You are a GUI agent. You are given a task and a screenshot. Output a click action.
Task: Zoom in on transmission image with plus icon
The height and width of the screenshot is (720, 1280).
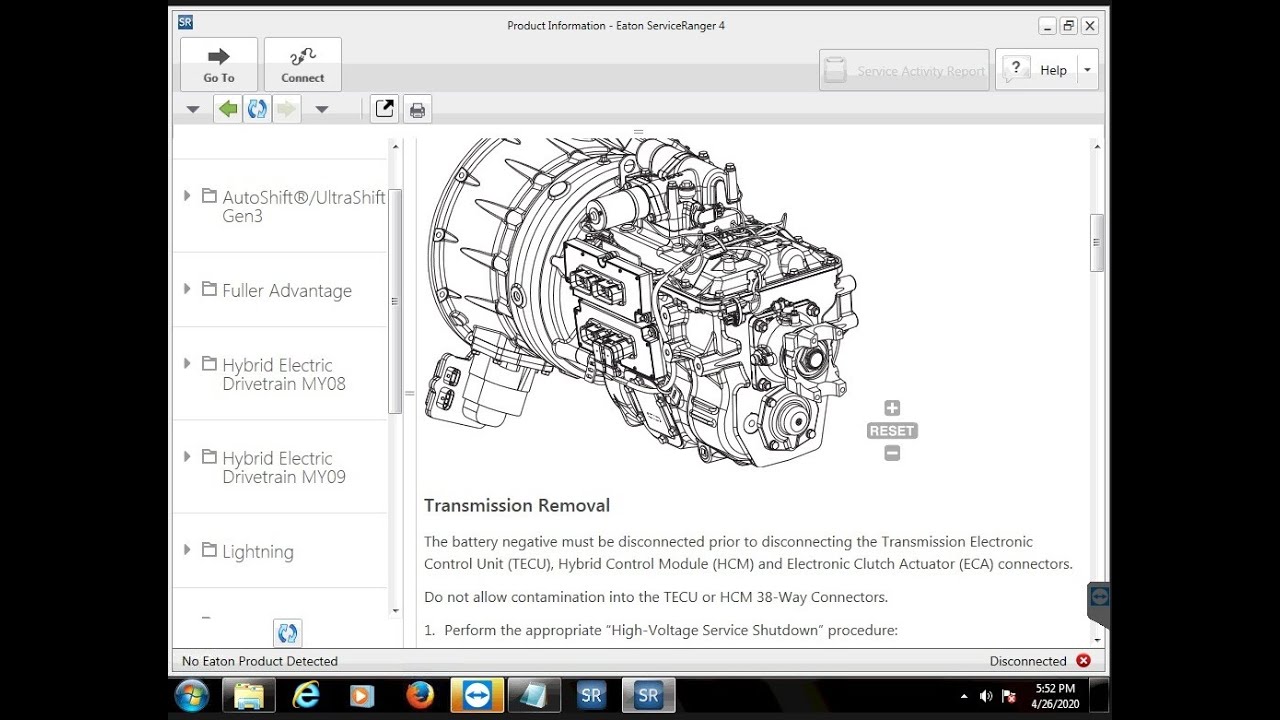892,408
